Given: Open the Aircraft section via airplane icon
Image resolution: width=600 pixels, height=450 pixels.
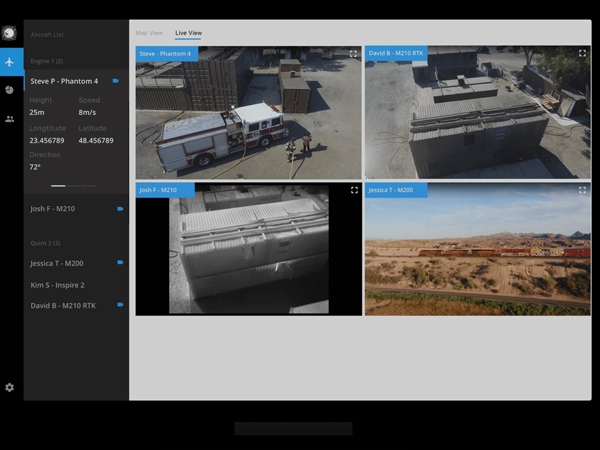Looking at the screenshot, I should pyautogui.click(x=11, y=62).
